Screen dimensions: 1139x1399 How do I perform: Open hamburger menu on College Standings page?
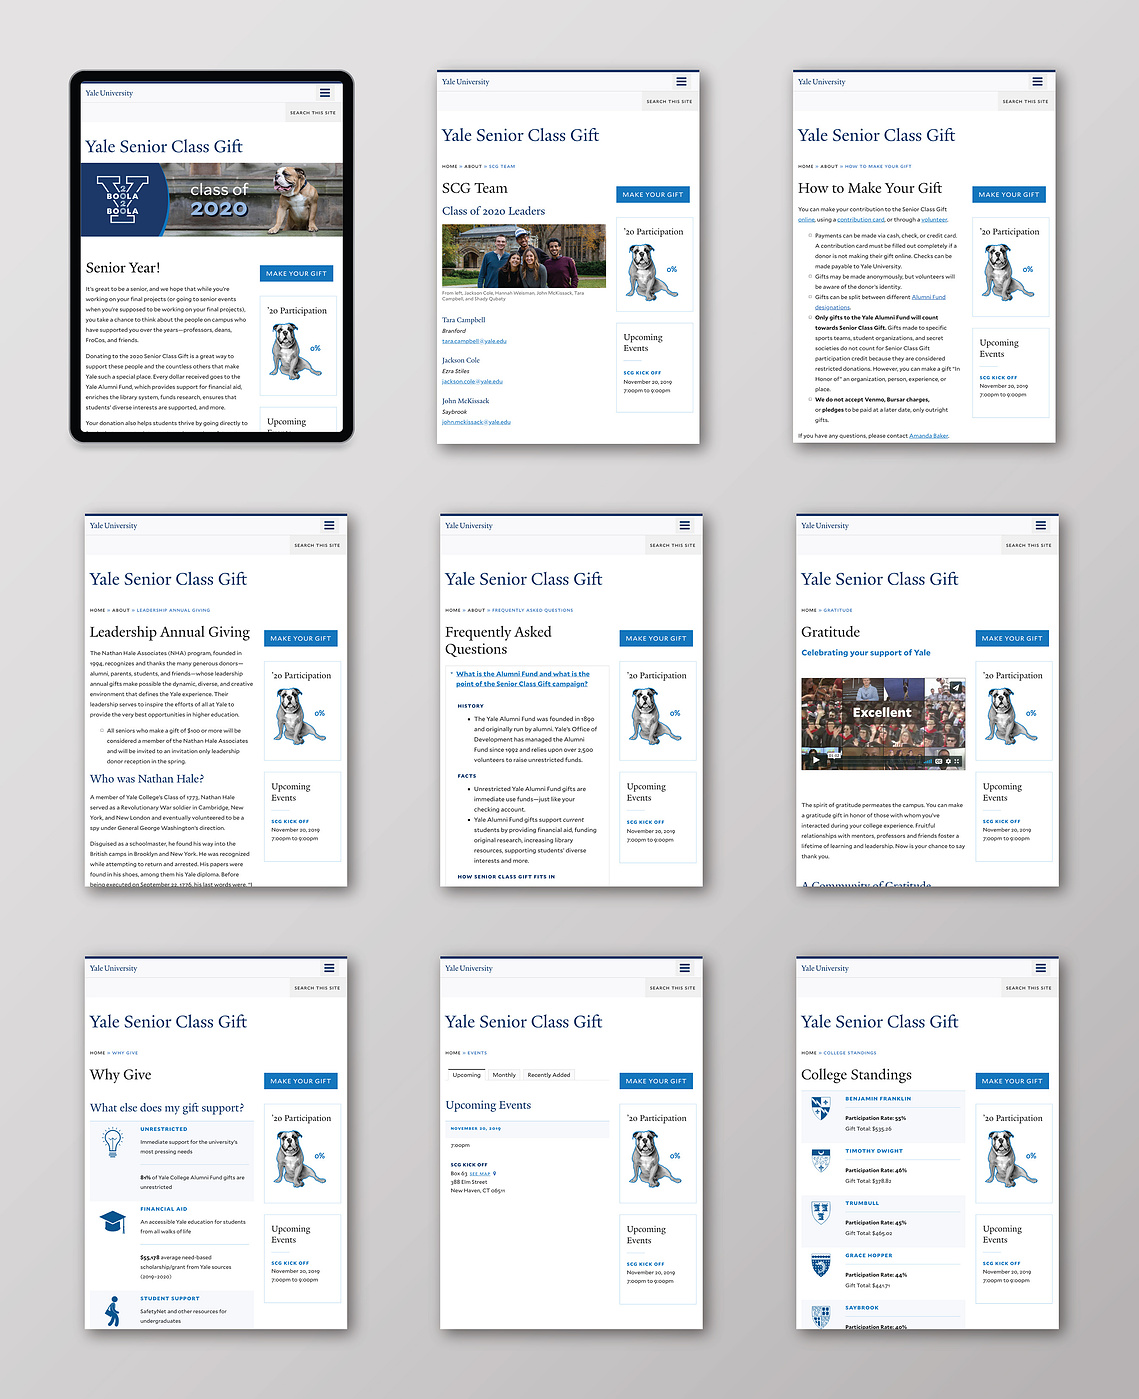pos(1040,968)
